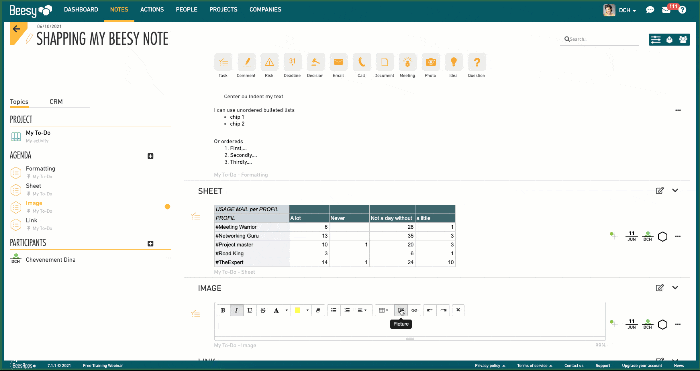Open more options menu on Sheet row
Viewport: 700px width, 371px height.
click(x=678, y=237)
